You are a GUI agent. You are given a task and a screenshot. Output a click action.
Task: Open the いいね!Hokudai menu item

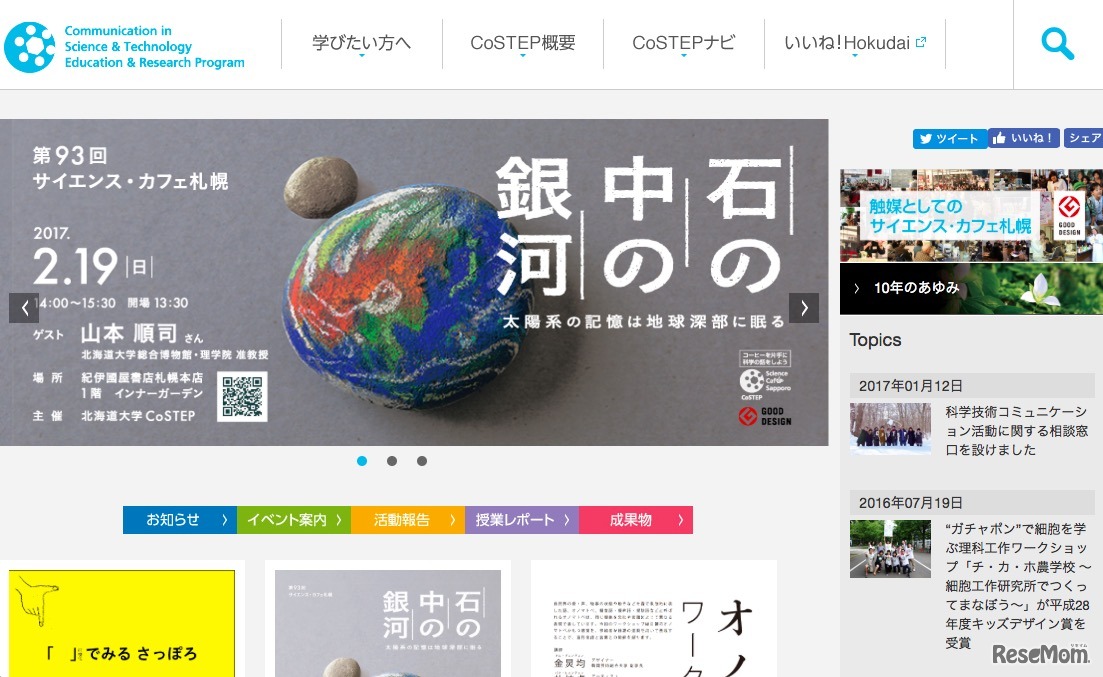point(855,44)
